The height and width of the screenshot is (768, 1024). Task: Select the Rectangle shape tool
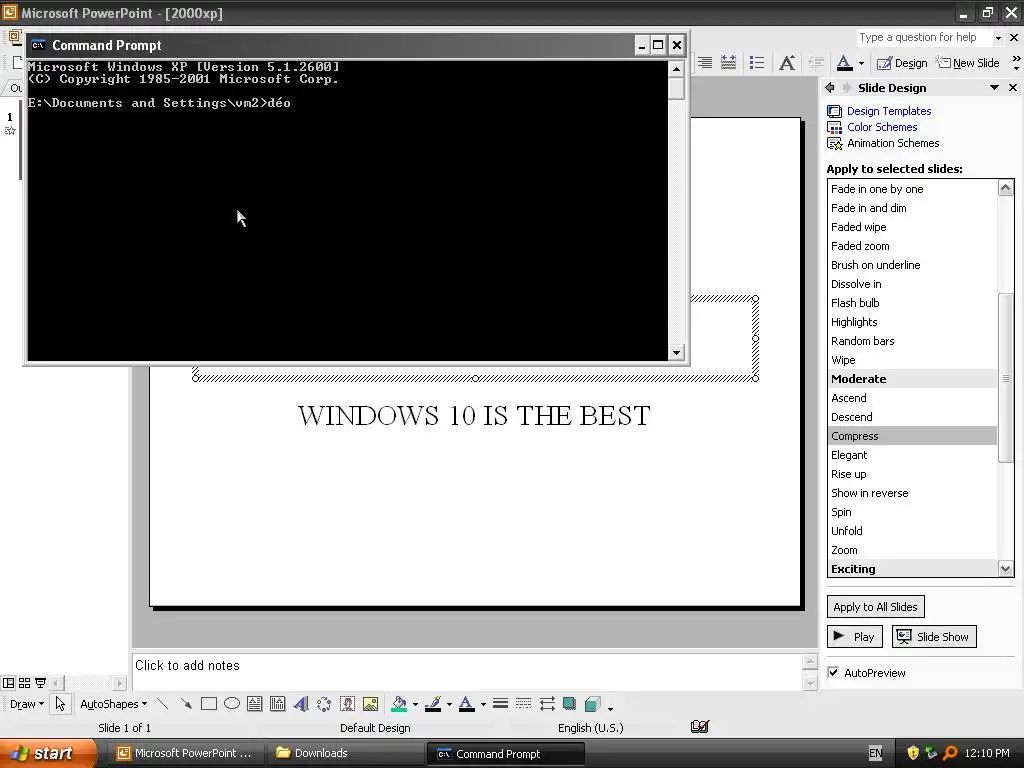click(x=209, y=704)
